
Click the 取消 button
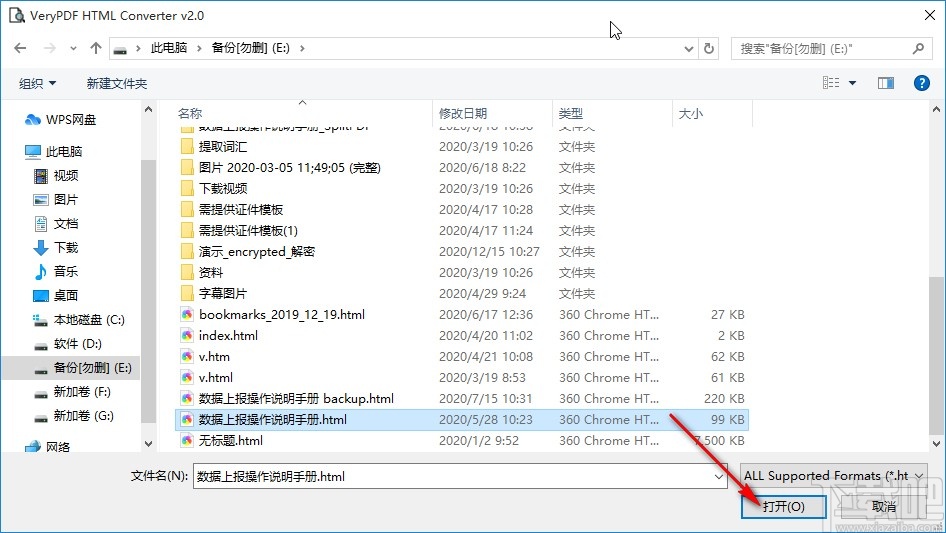point(884,506)
